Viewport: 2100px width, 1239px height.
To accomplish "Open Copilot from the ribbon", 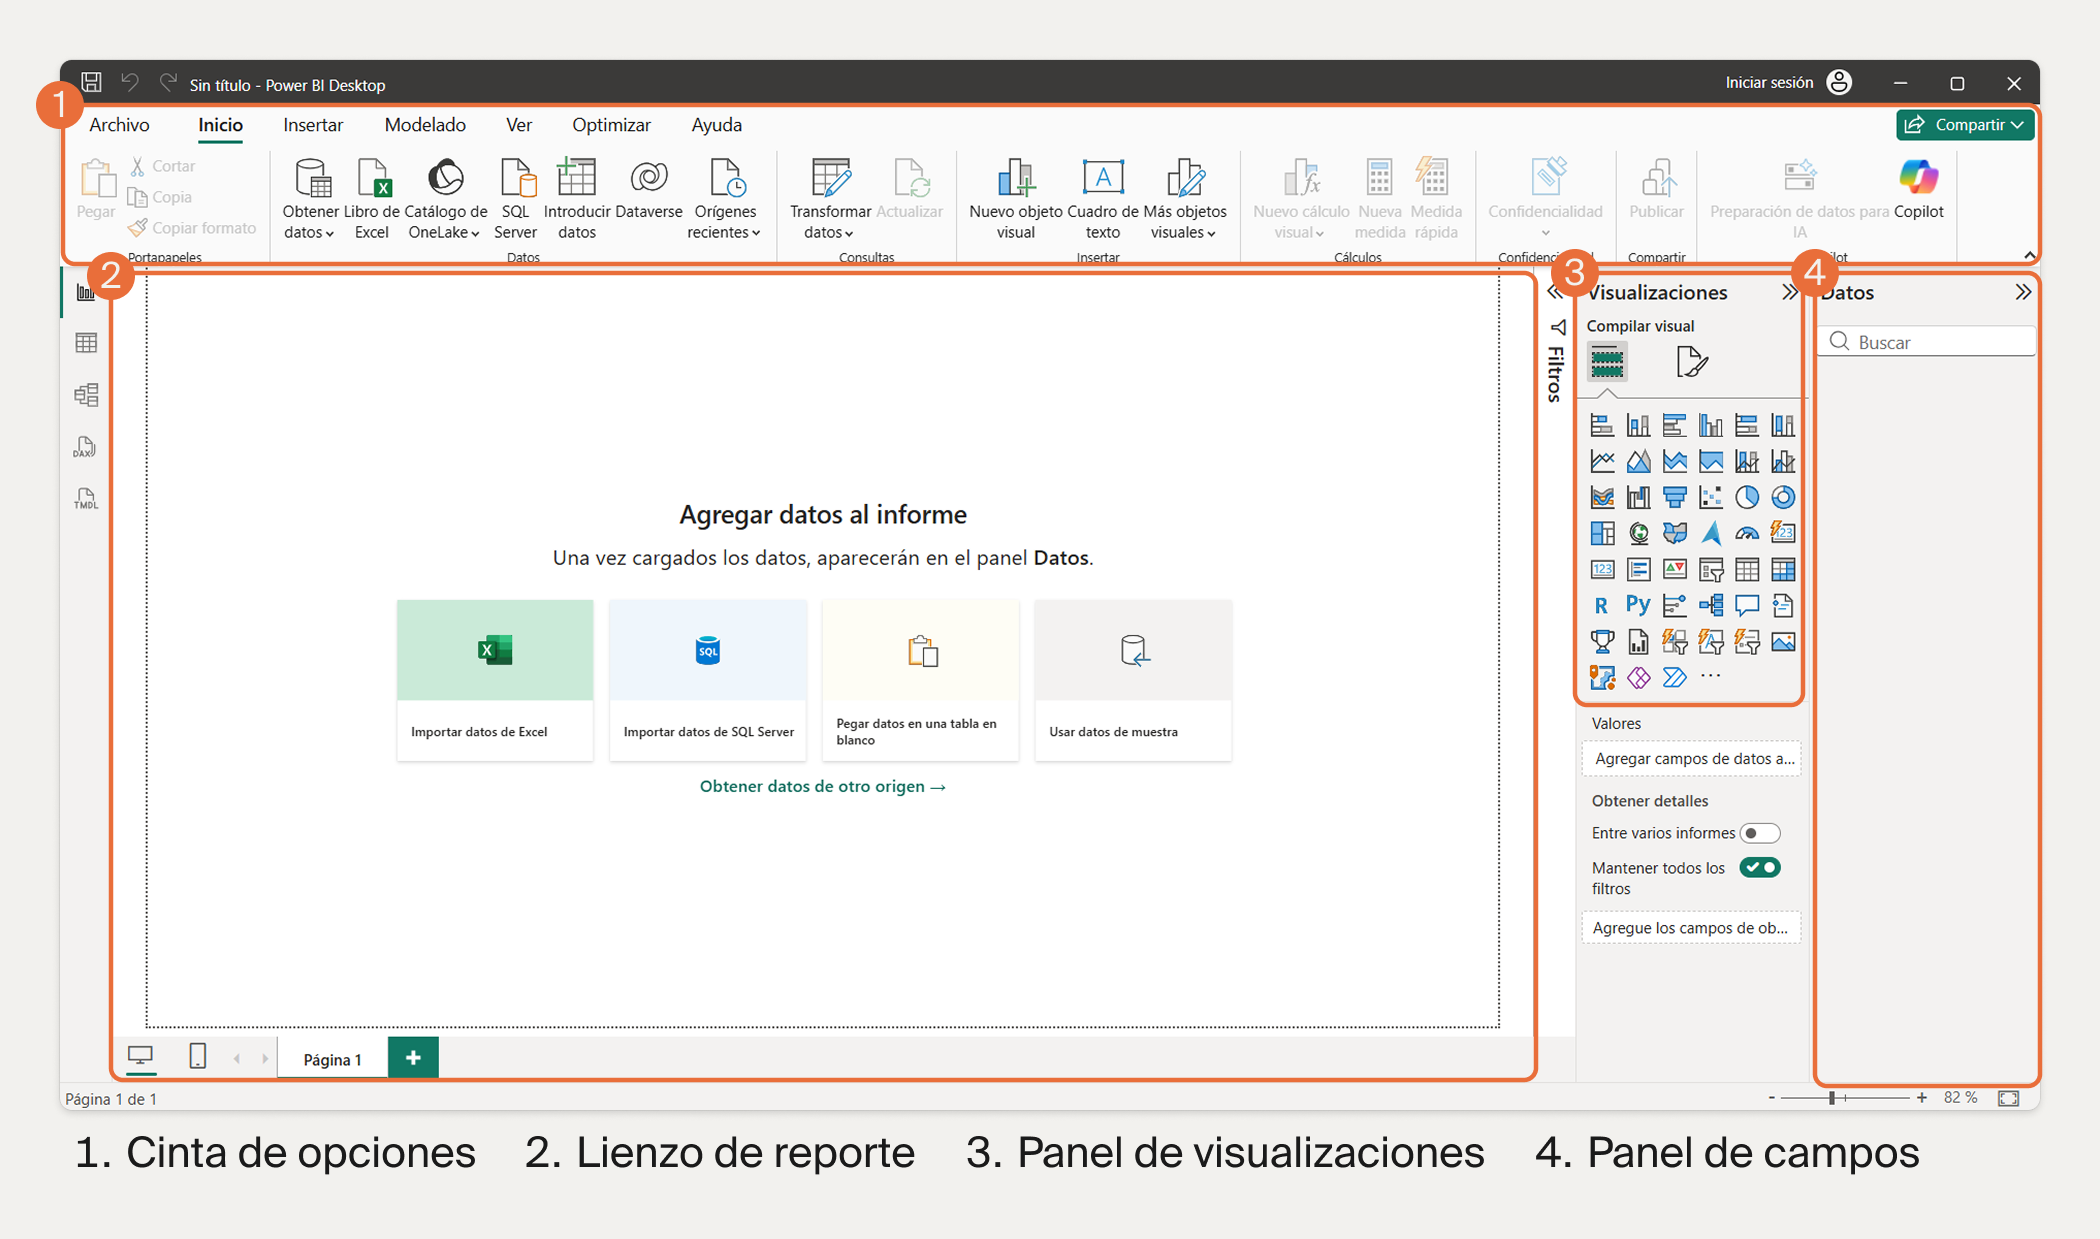I will pyautogui.click(x=1918, y=179).
